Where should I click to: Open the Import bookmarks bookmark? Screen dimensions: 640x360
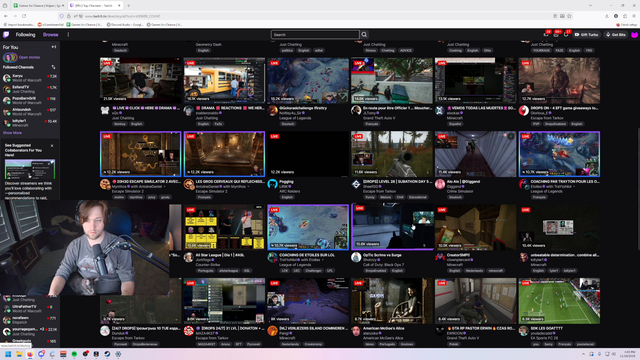pos(19,24)
